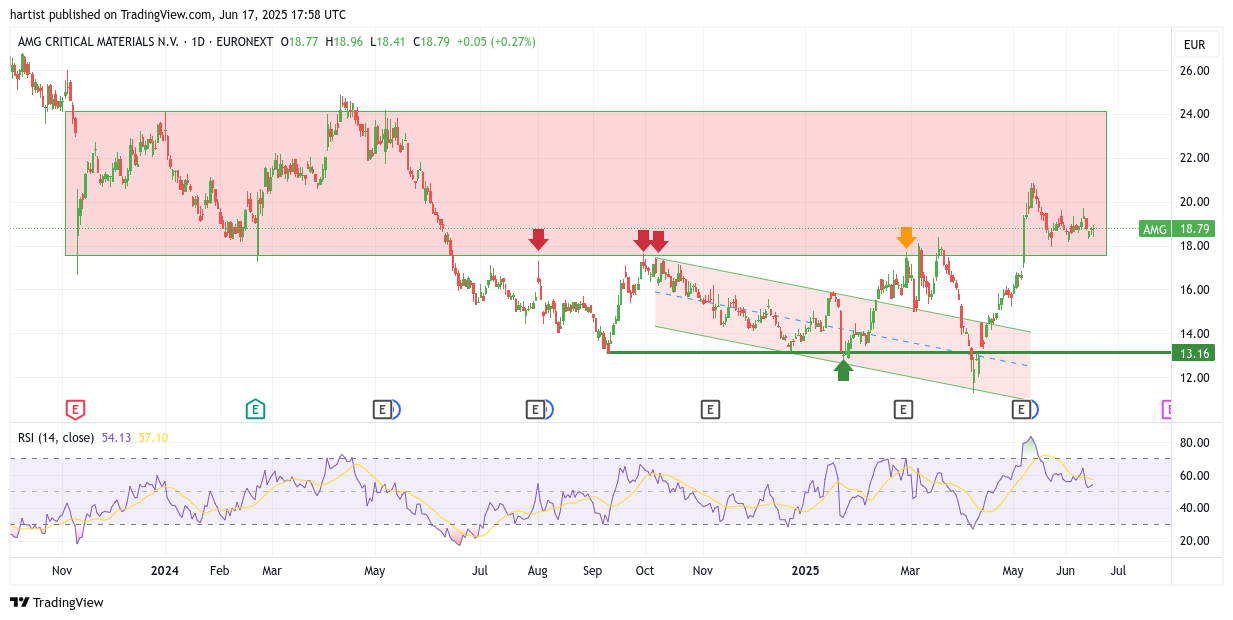Click the TradingView logo
Image resolution: width=1233 pixels, height=620 pixels.
57,602
